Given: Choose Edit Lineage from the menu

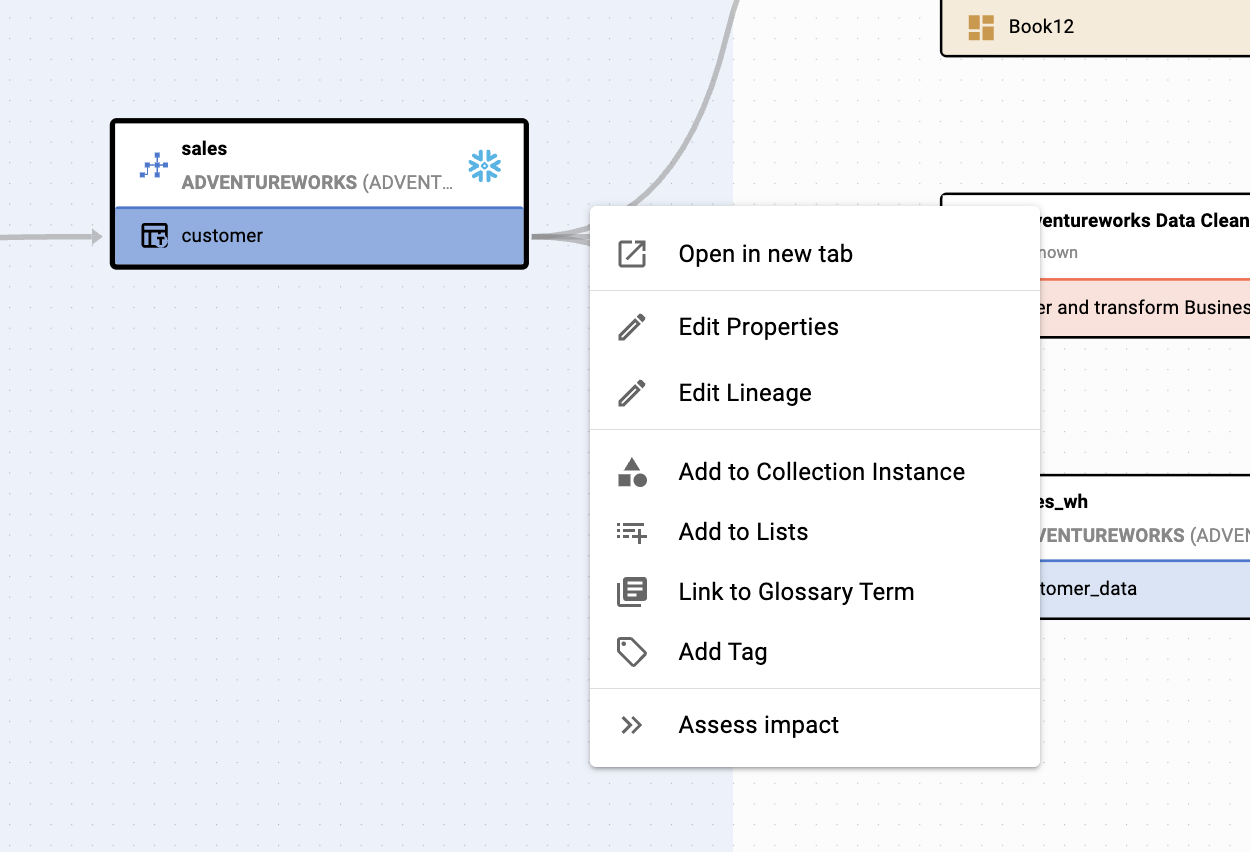Looking at the screenshot, I should (x=745, y=393).
